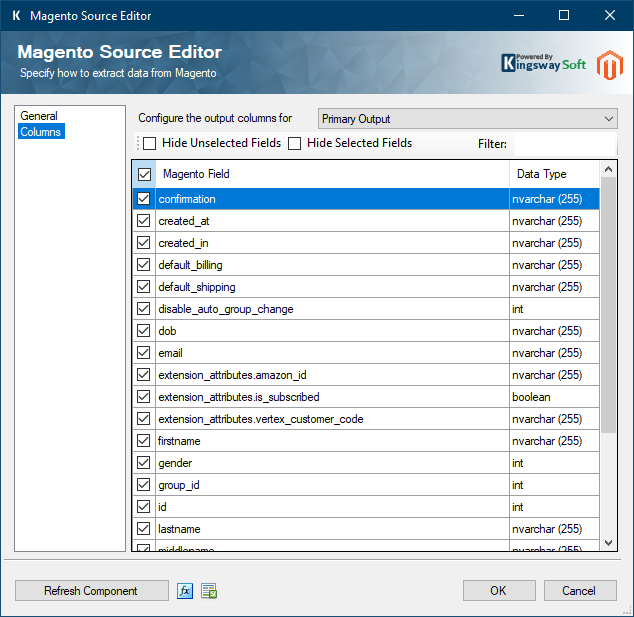Select the default_shipping field name
Screen dimensions: 634x617
[x=197, y=287]
